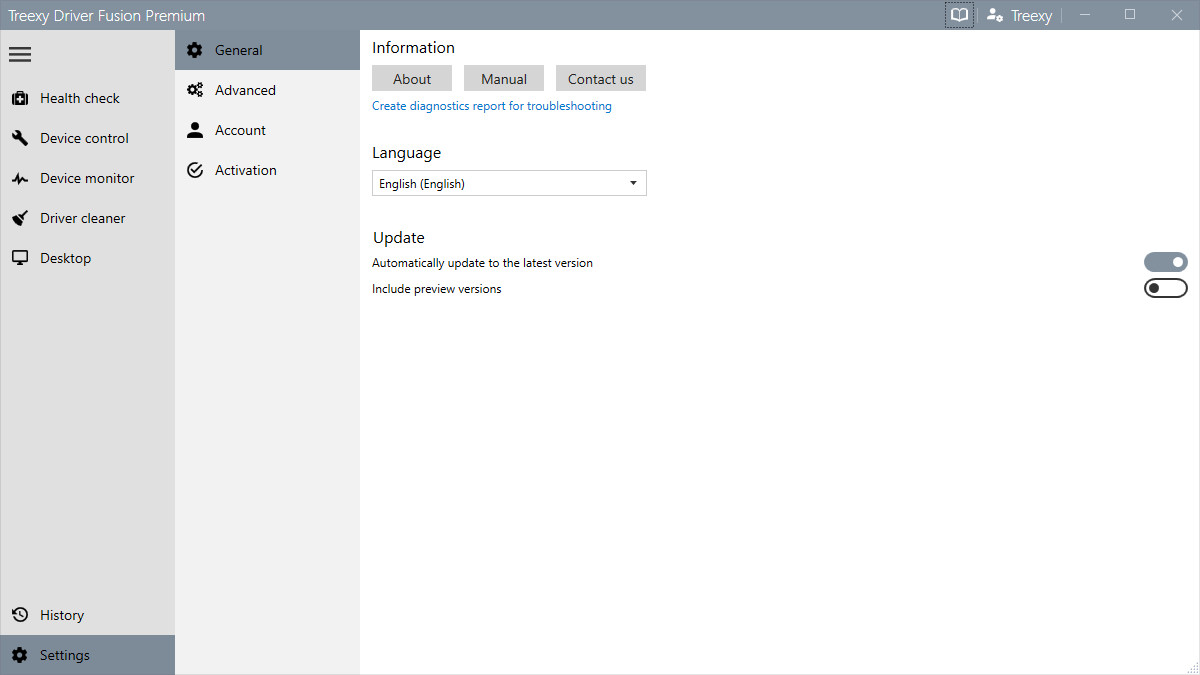
Task: Click the Settings gear icon in sidebar
Action: (20, 655)
